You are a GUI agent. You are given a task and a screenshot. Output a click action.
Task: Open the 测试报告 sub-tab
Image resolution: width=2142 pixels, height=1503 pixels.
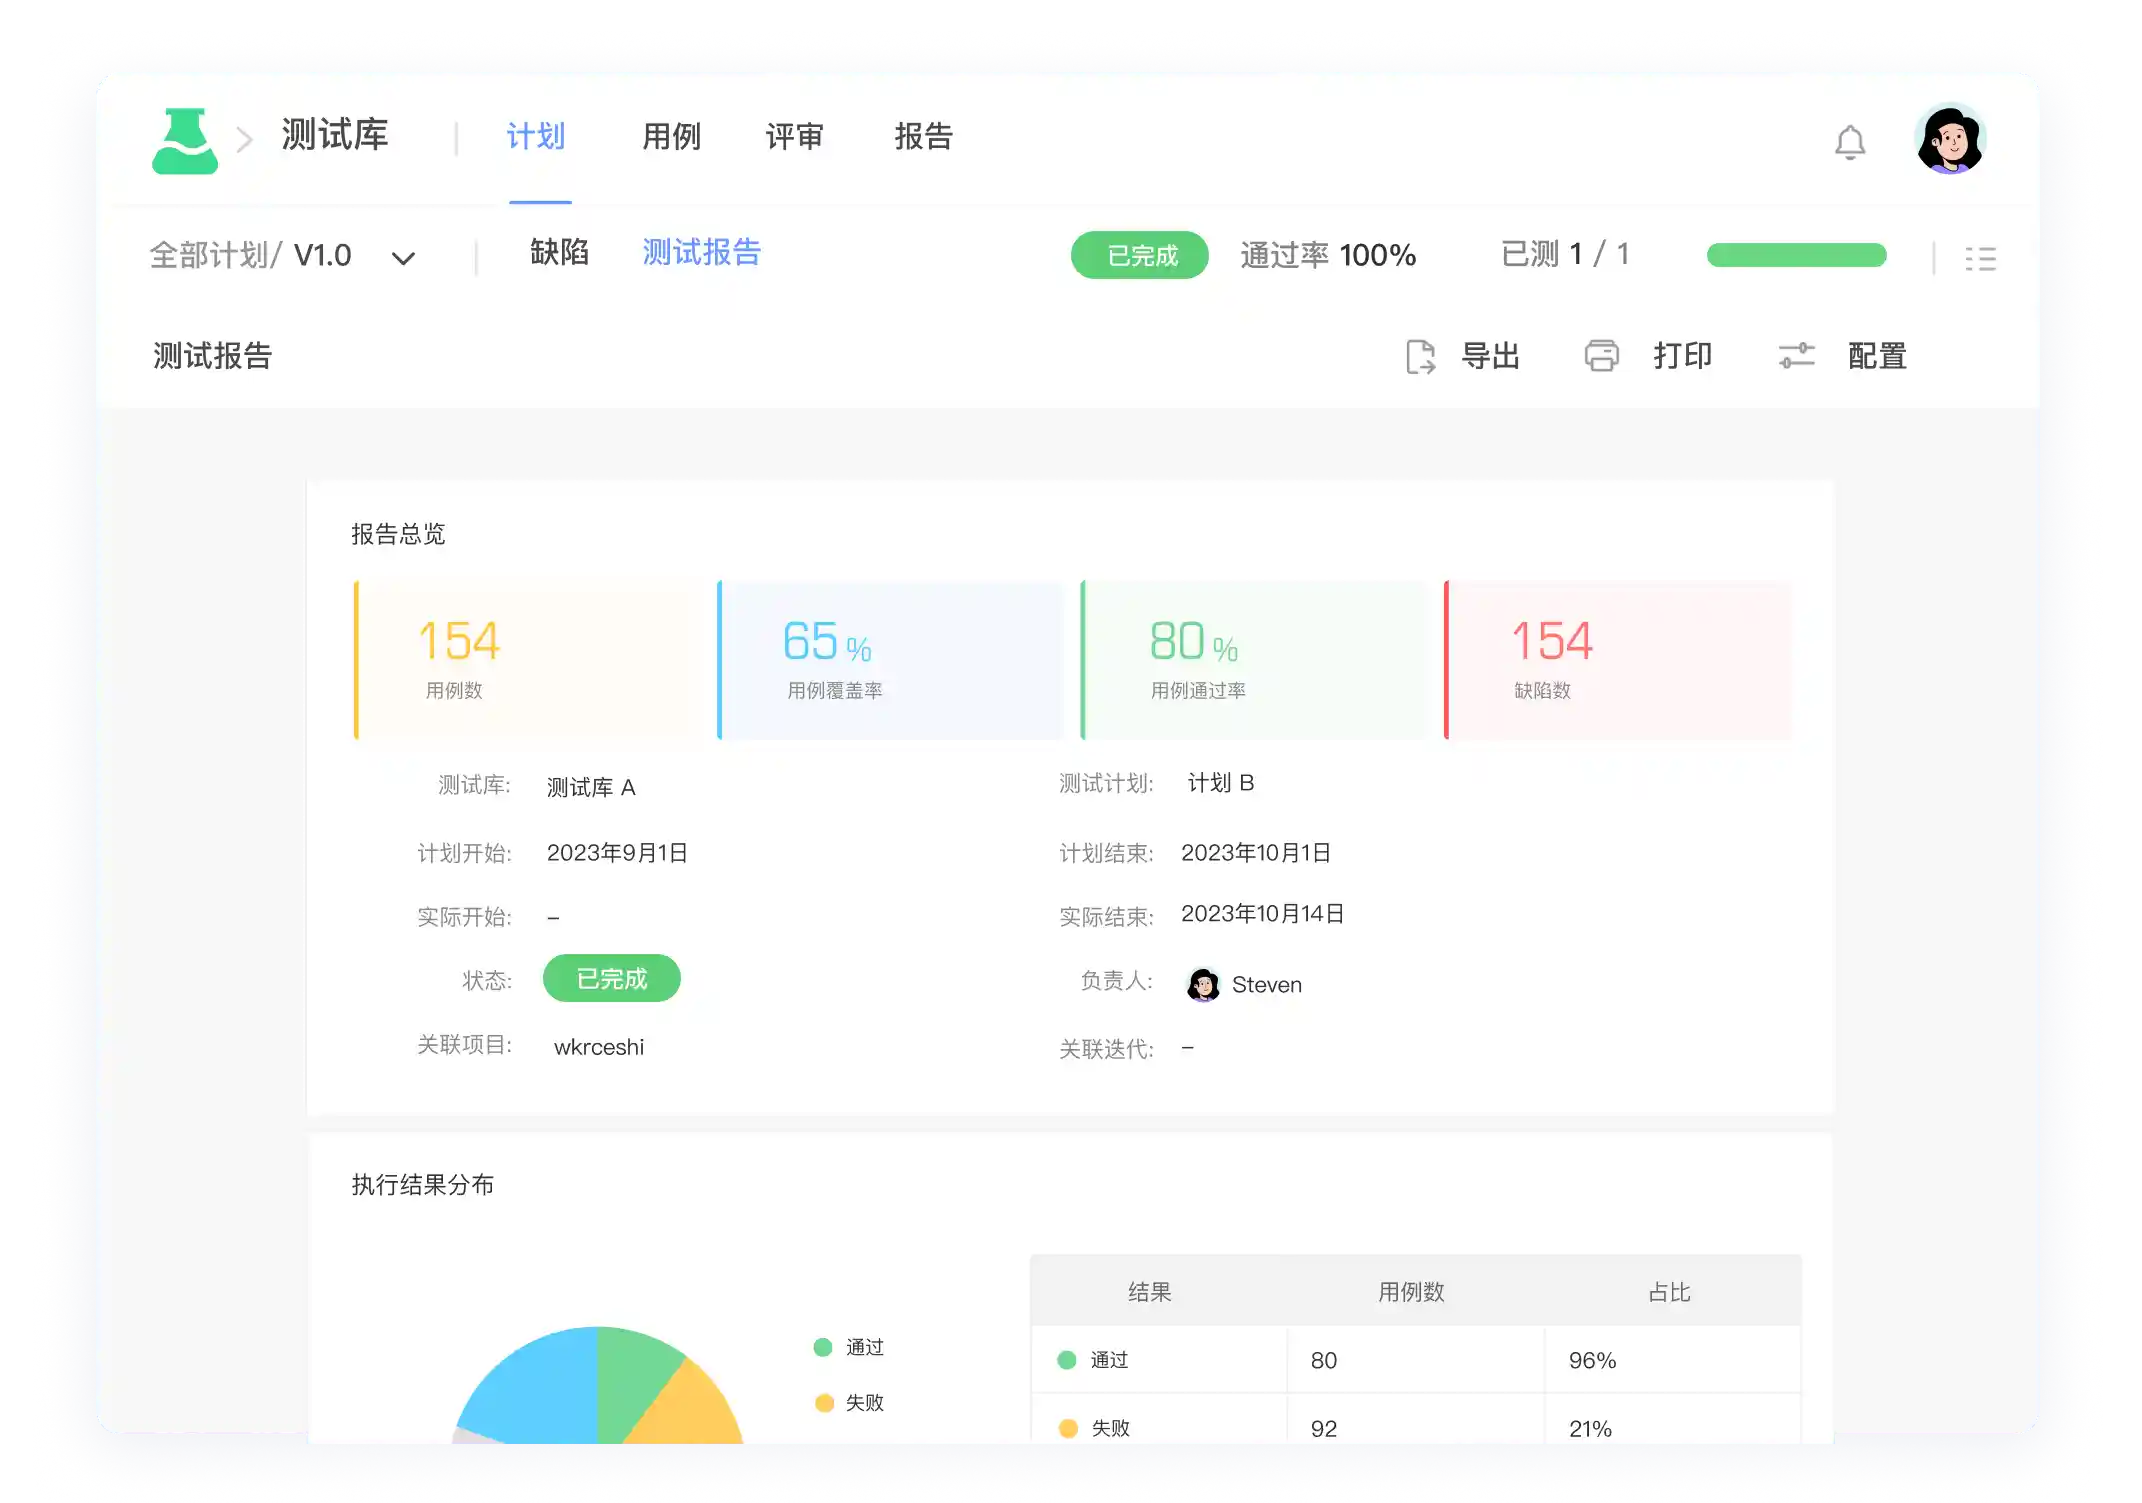702,252
